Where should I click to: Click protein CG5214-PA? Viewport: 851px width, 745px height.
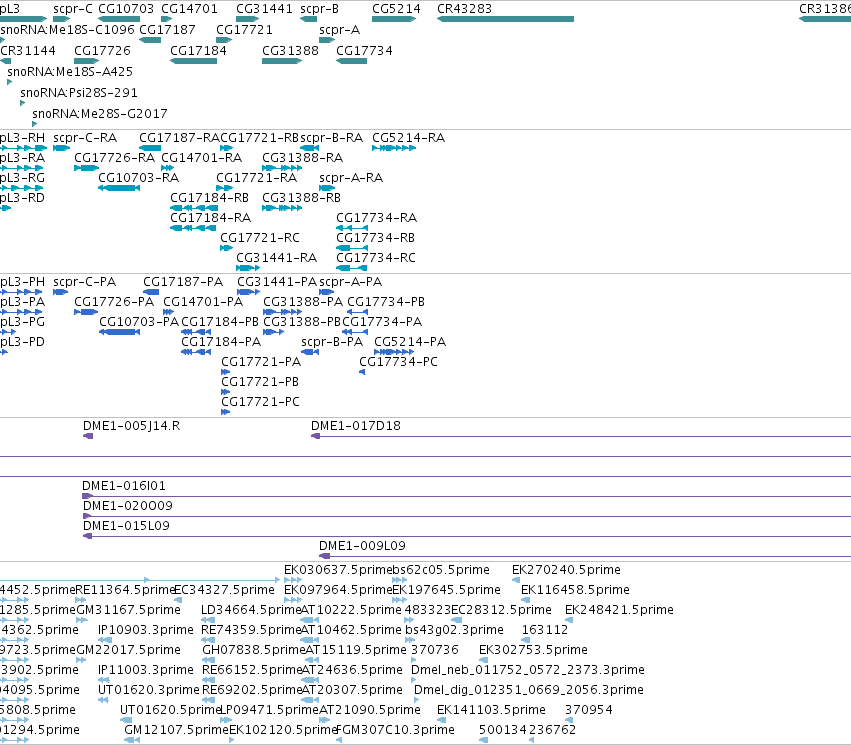pos(394,352)
